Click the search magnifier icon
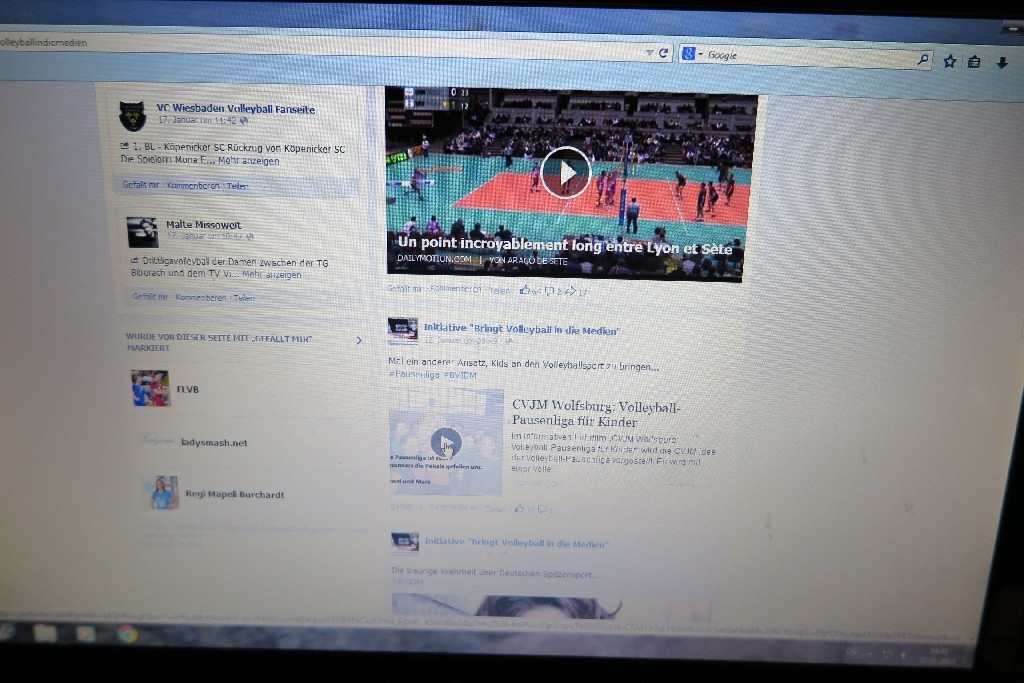1024x683 pixels. [x=923, y=60]
